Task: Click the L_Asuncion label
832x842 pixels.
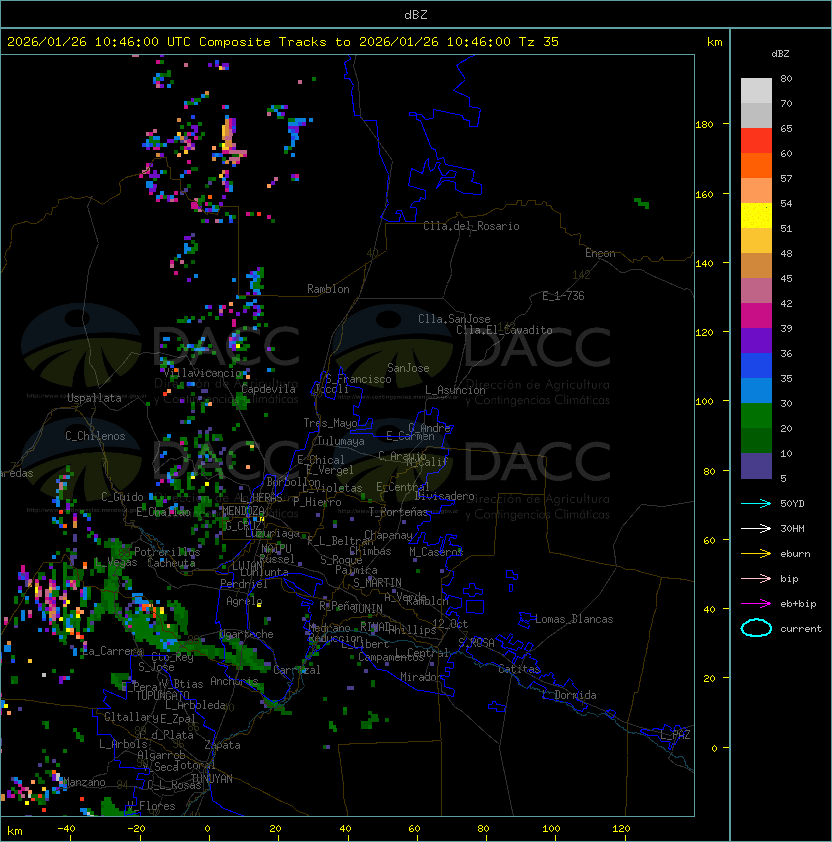Action: pyautogui.click(x=455, y=390)
